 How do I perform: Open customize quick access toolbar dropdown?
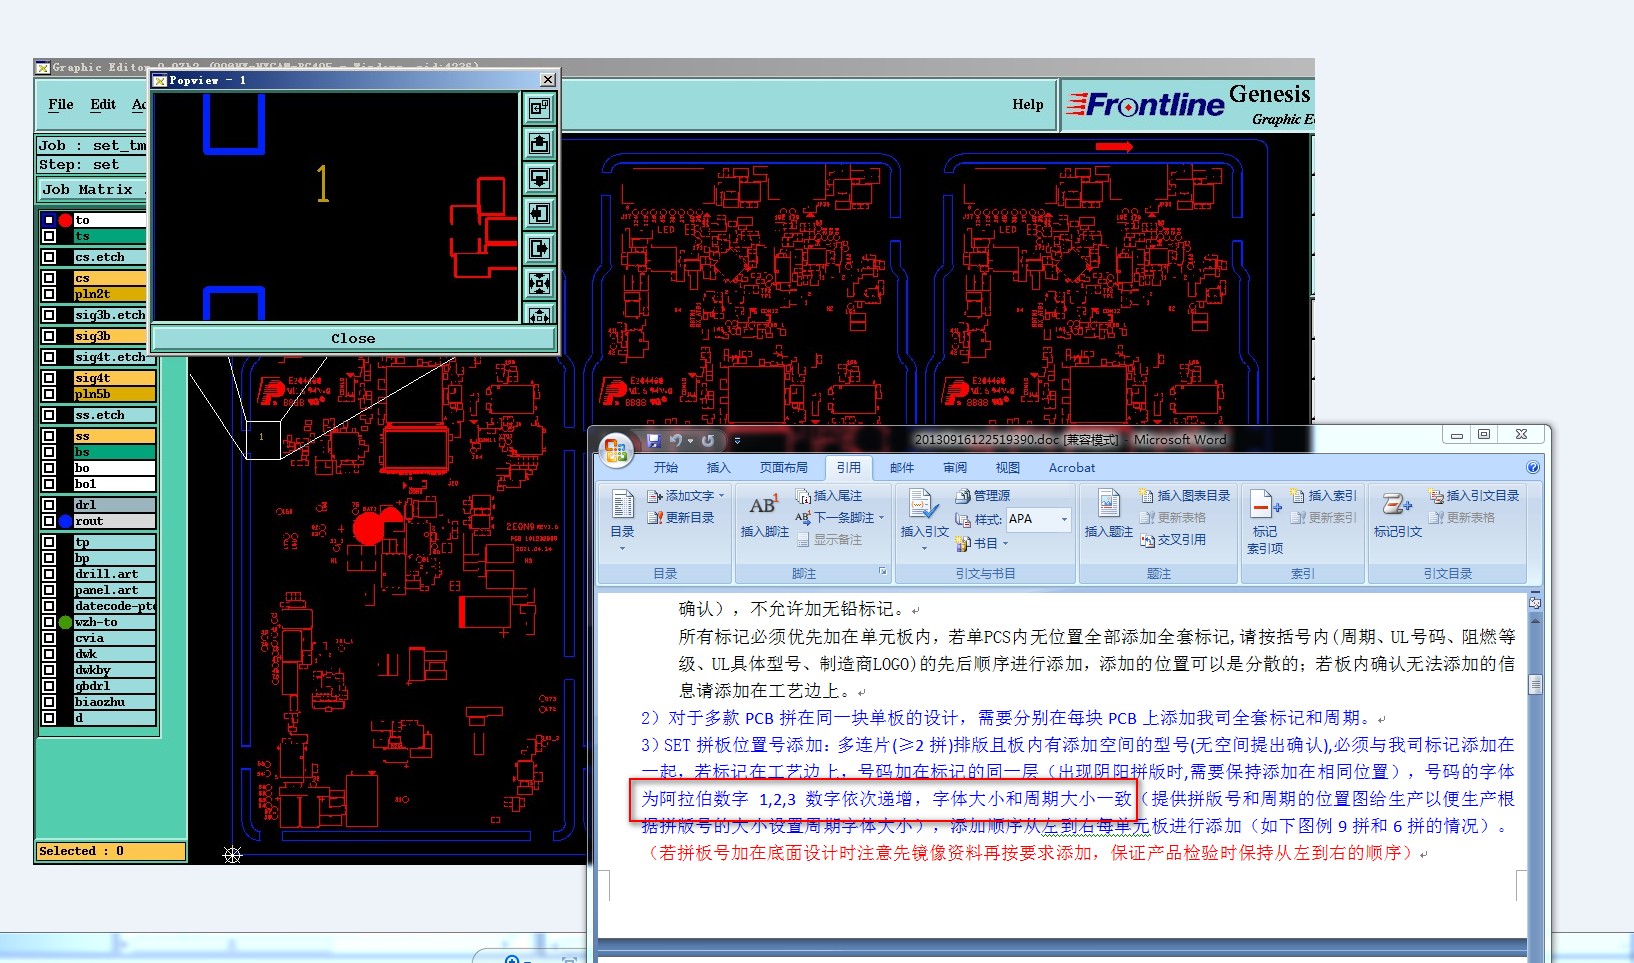(737, 440)
